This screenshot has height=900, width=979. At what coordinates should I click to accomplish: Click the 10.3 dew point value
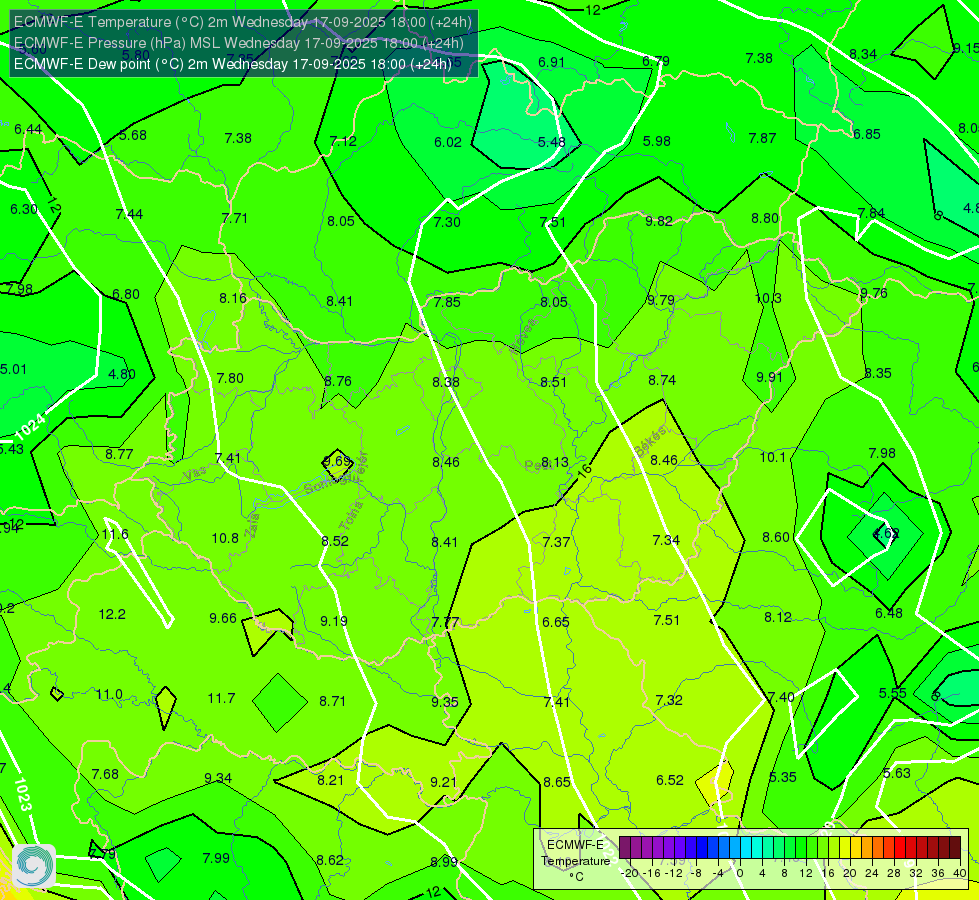click(768, 299)
